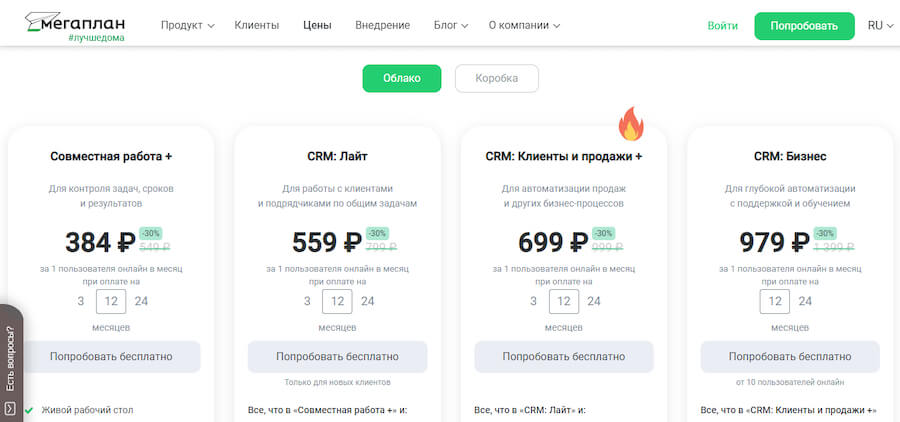Switch pricing to Облако
Screen dimensions: 900x422
click(401, 78)
